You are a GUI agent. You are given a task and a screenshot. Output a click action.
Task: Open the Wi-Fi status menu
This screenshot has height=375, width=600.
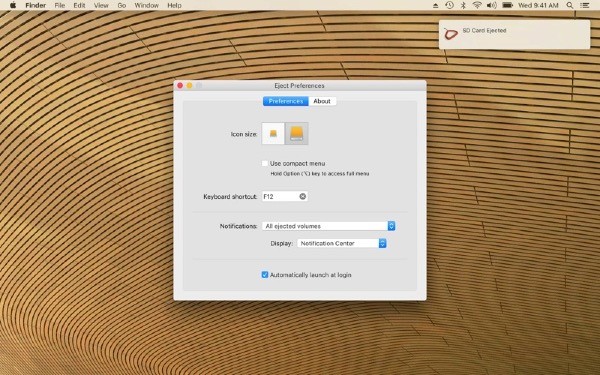[x=477, y=5]
